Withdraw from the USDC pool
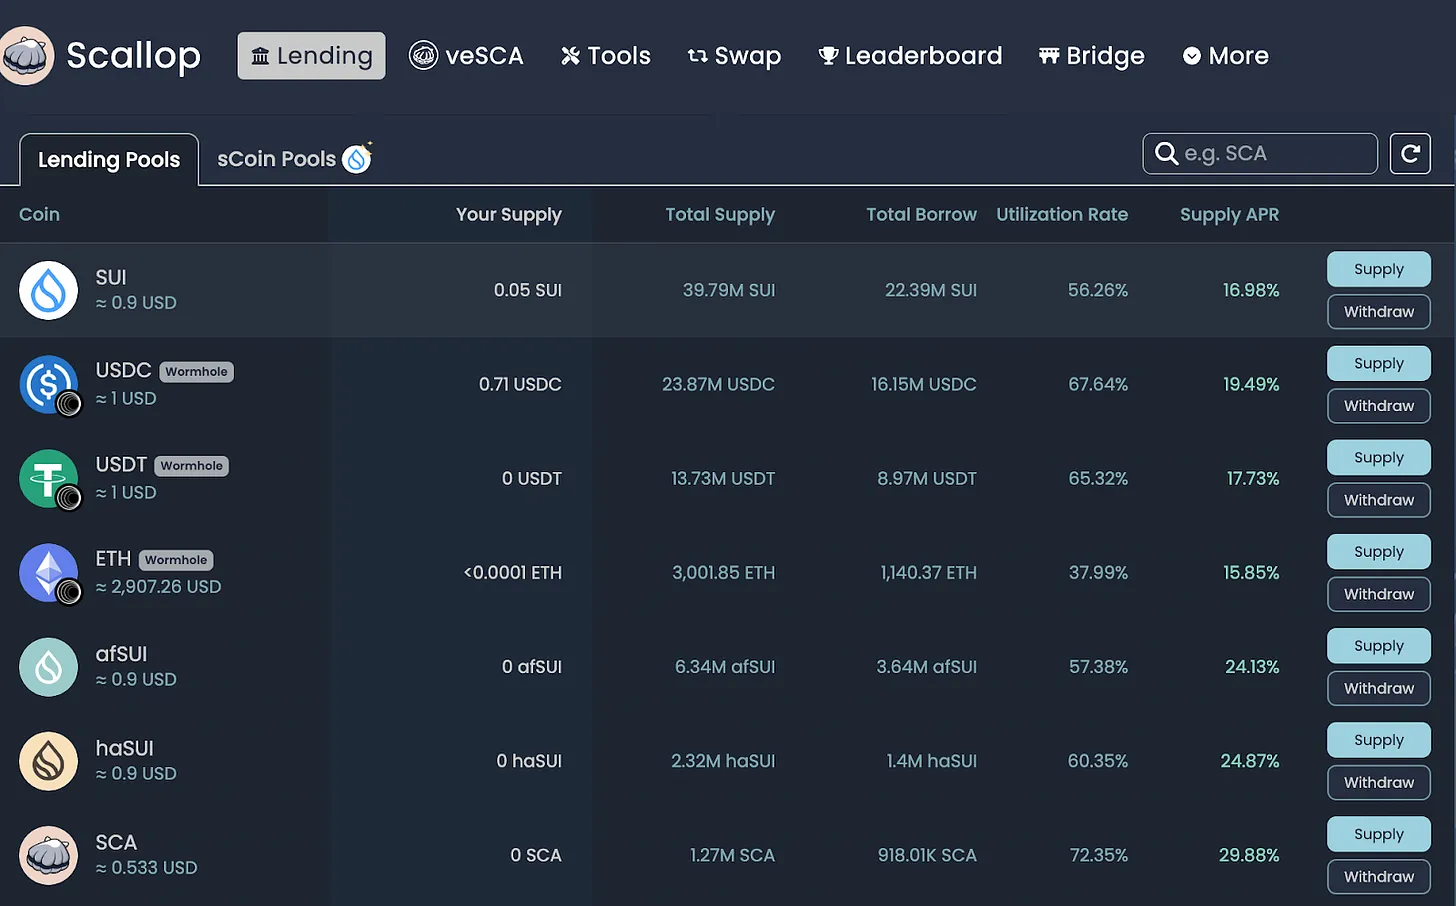Image resolution: width=1456 pixels, height=906 pixels. [1378, 406]
